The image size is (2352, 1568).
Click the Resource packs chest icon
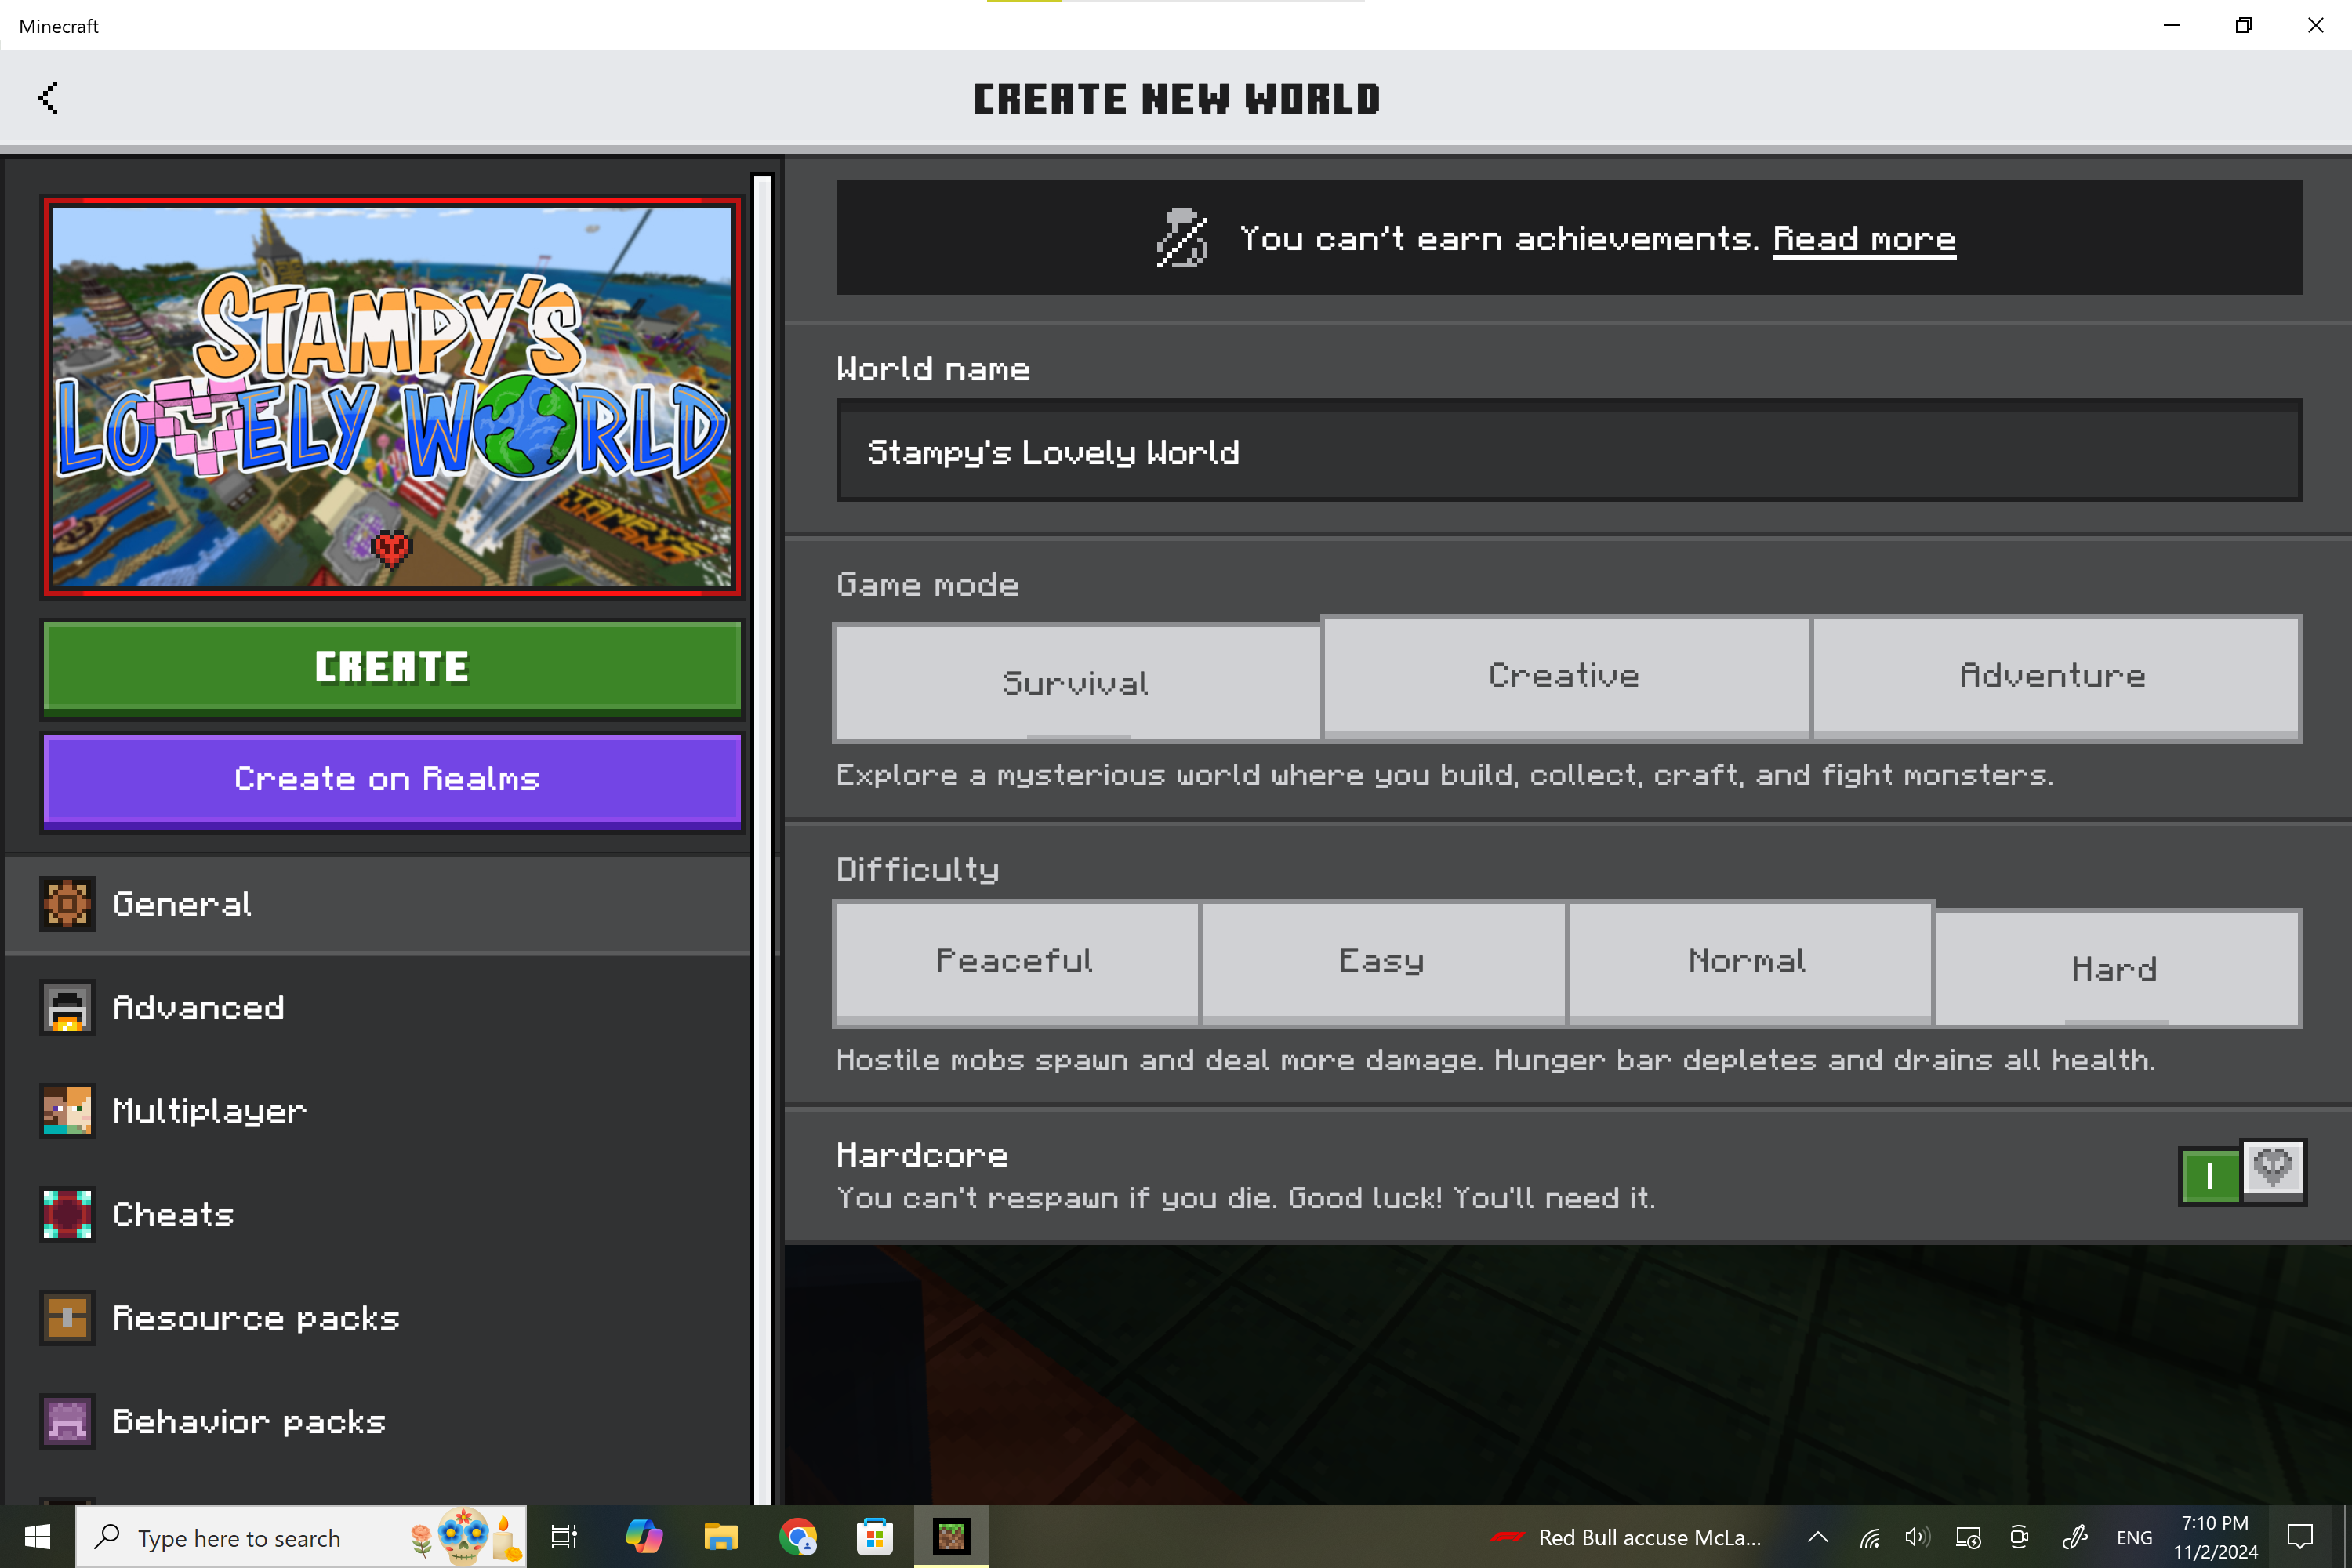click(67, 1317)
